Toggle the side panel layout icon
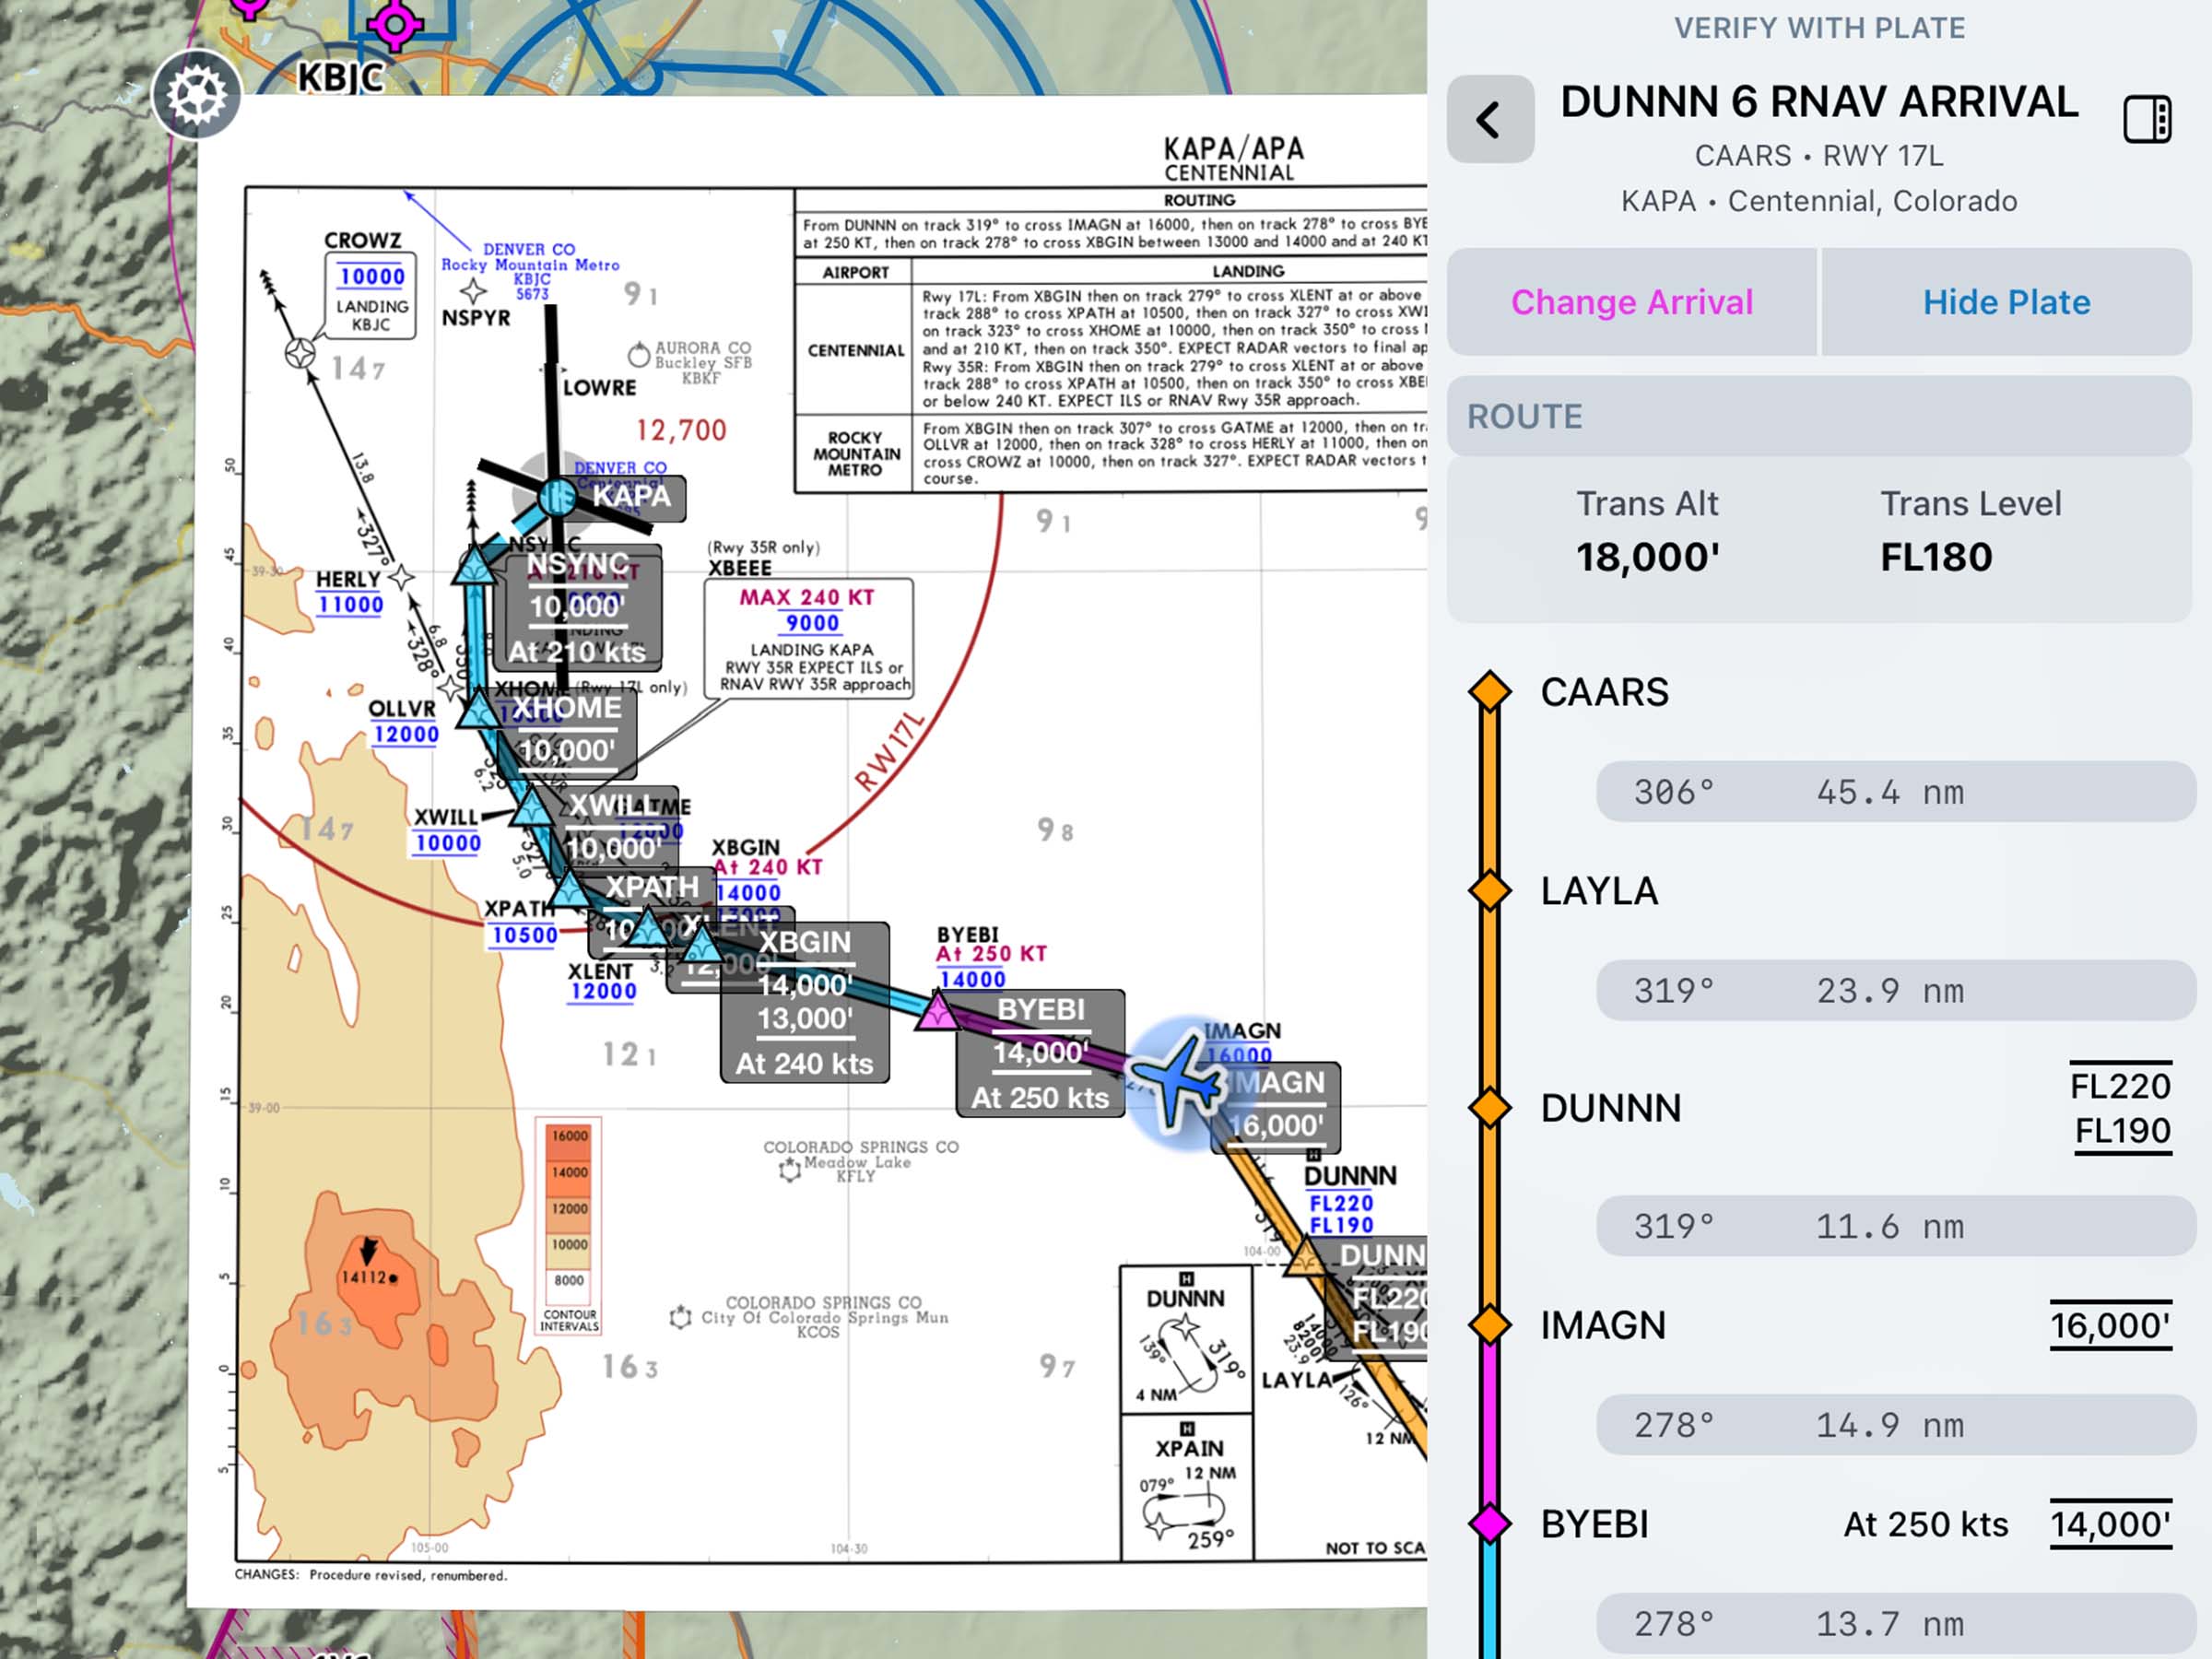 tap(2146, 120)
